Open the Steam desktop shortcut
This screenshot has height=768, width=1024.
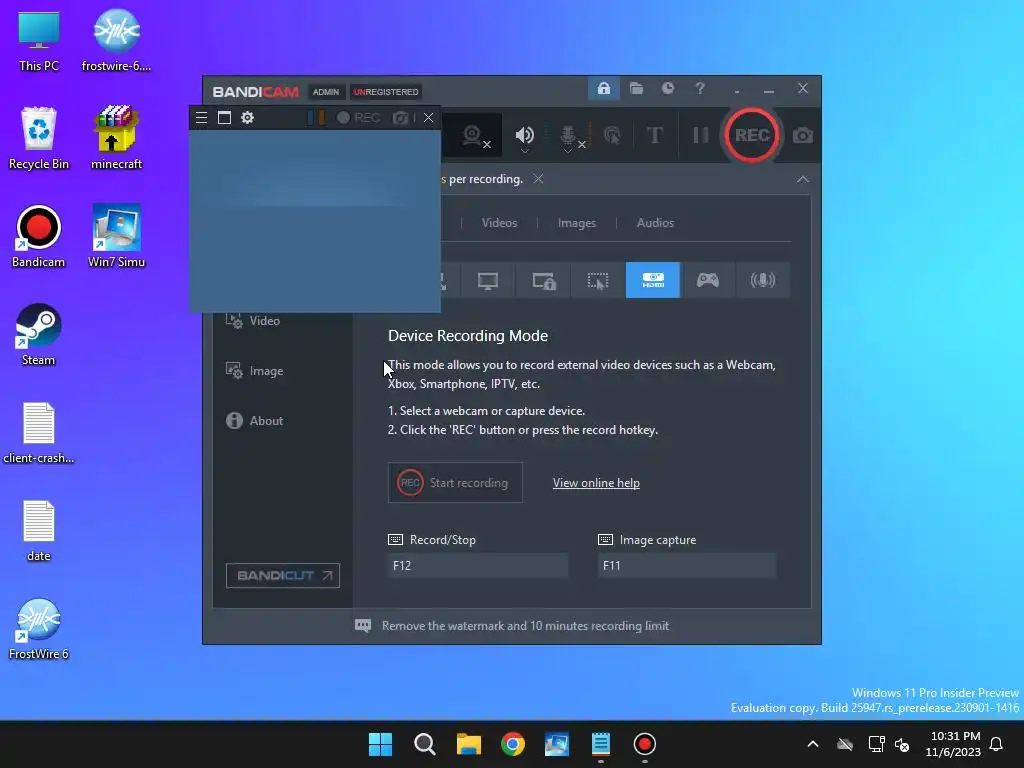click(39, 334)
